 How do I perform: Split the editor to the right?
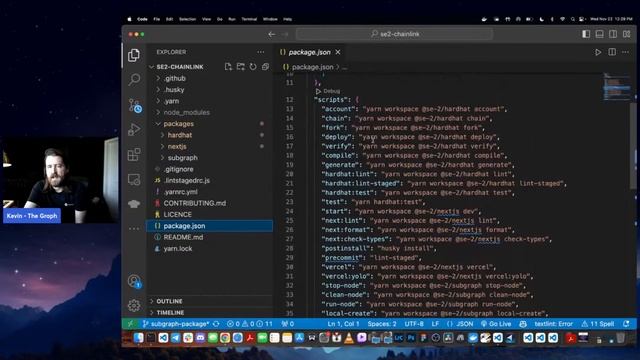click(612, 52)
